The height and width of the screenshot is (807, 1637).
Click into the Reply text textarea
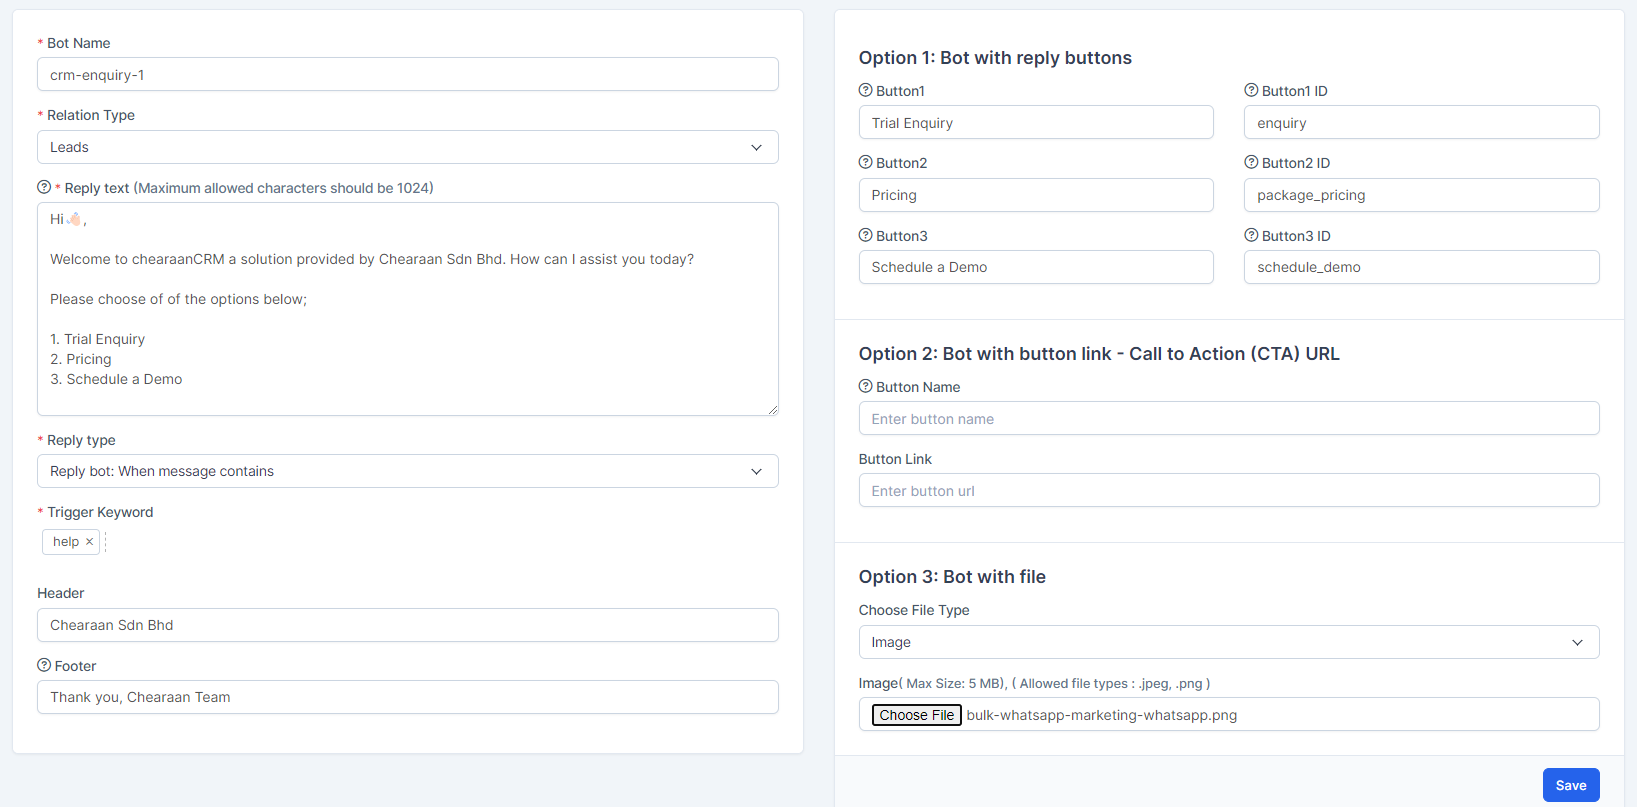tap(407, 309)
